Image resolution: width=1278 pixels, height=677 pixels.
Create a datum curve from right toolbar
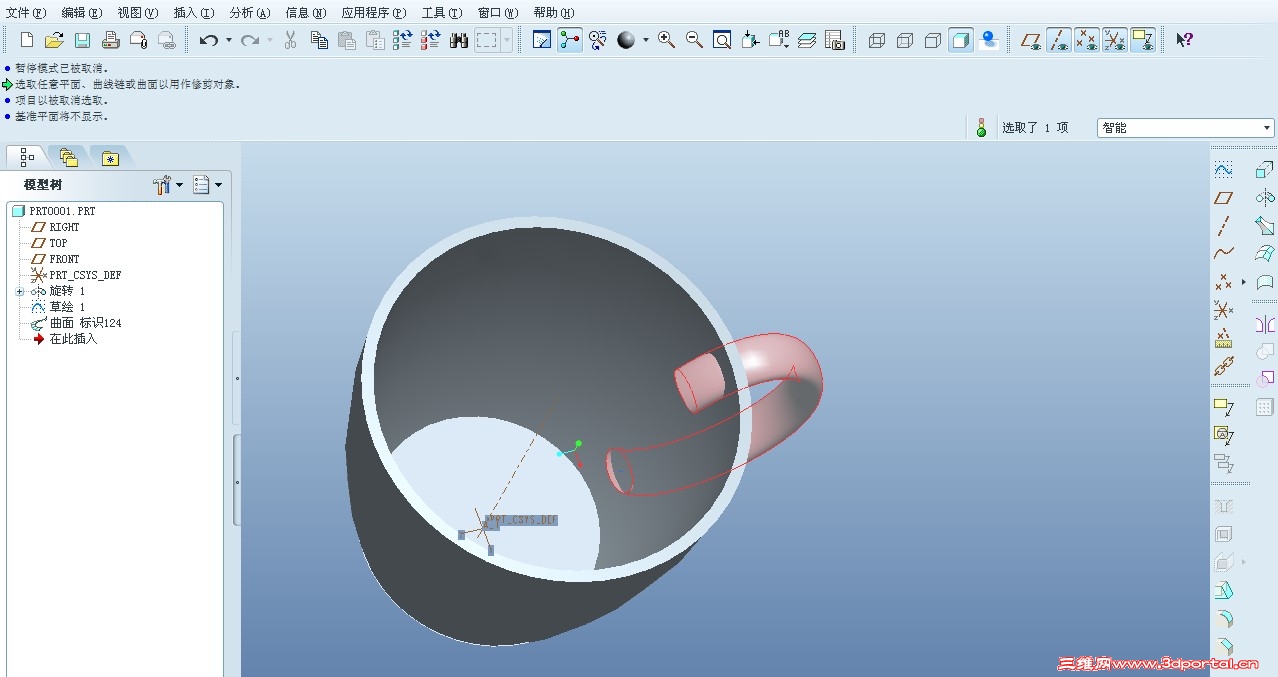click(x=1223, y=254)
